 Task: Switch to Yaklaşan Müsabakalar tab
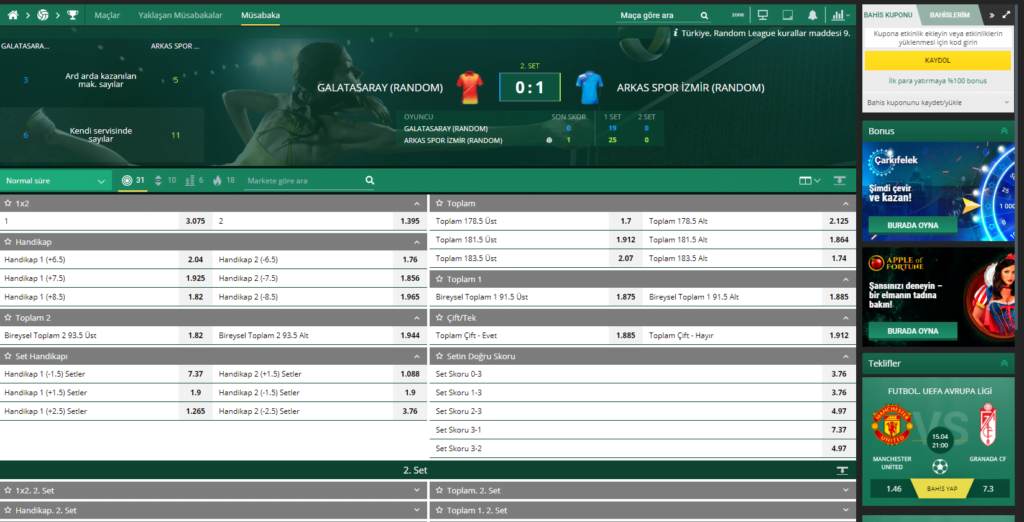[180, 14]
